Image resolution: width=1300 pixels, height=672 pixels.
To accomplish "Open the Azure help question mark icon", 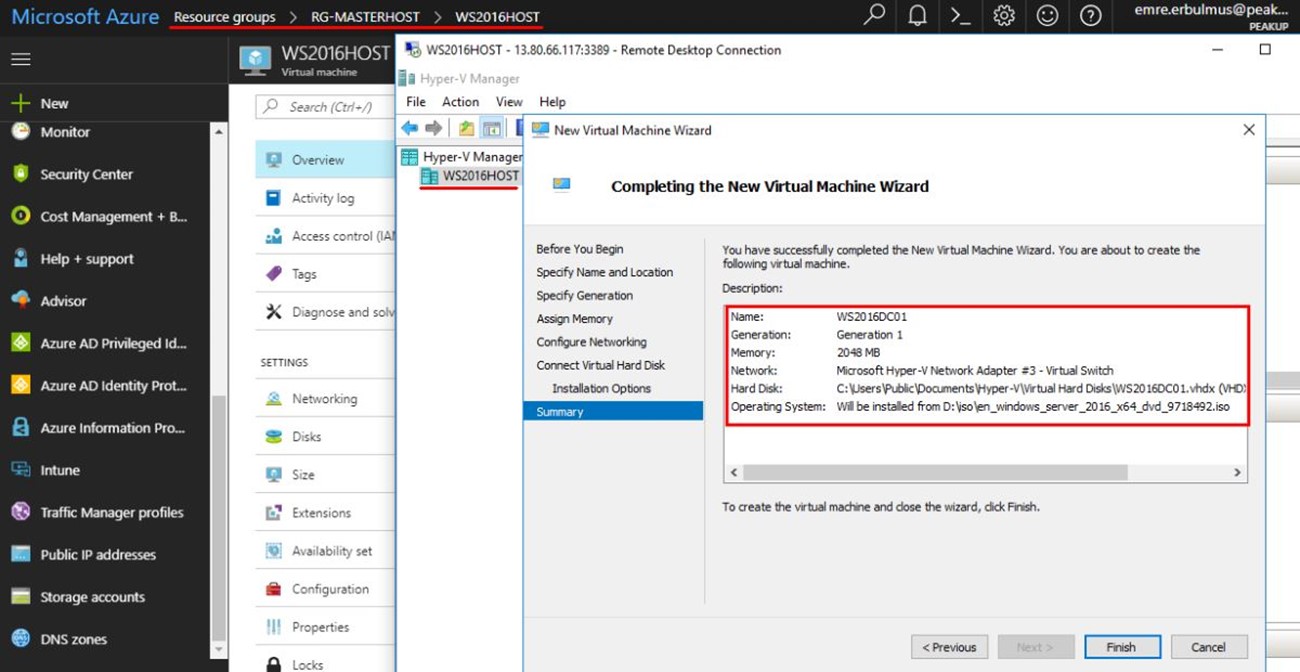I will click(1091, 16).
